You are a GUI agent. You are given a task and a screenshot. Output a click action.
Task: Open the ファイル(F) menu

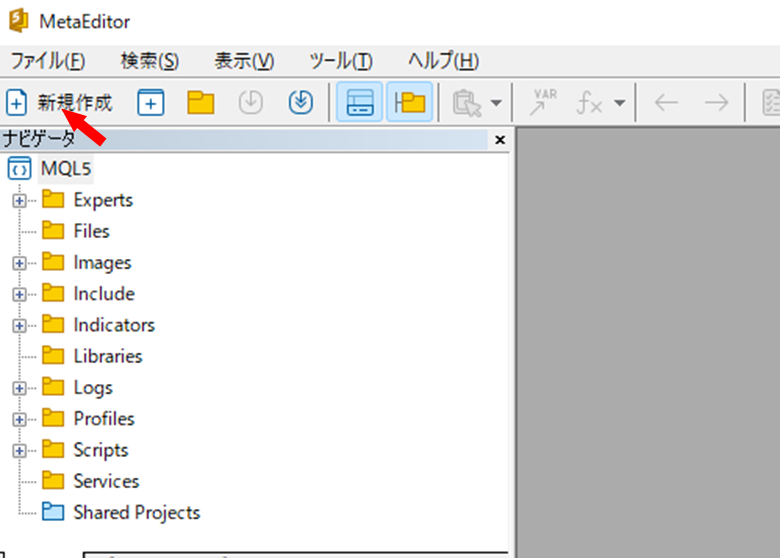pyautogui.click(x=48, y=61)
